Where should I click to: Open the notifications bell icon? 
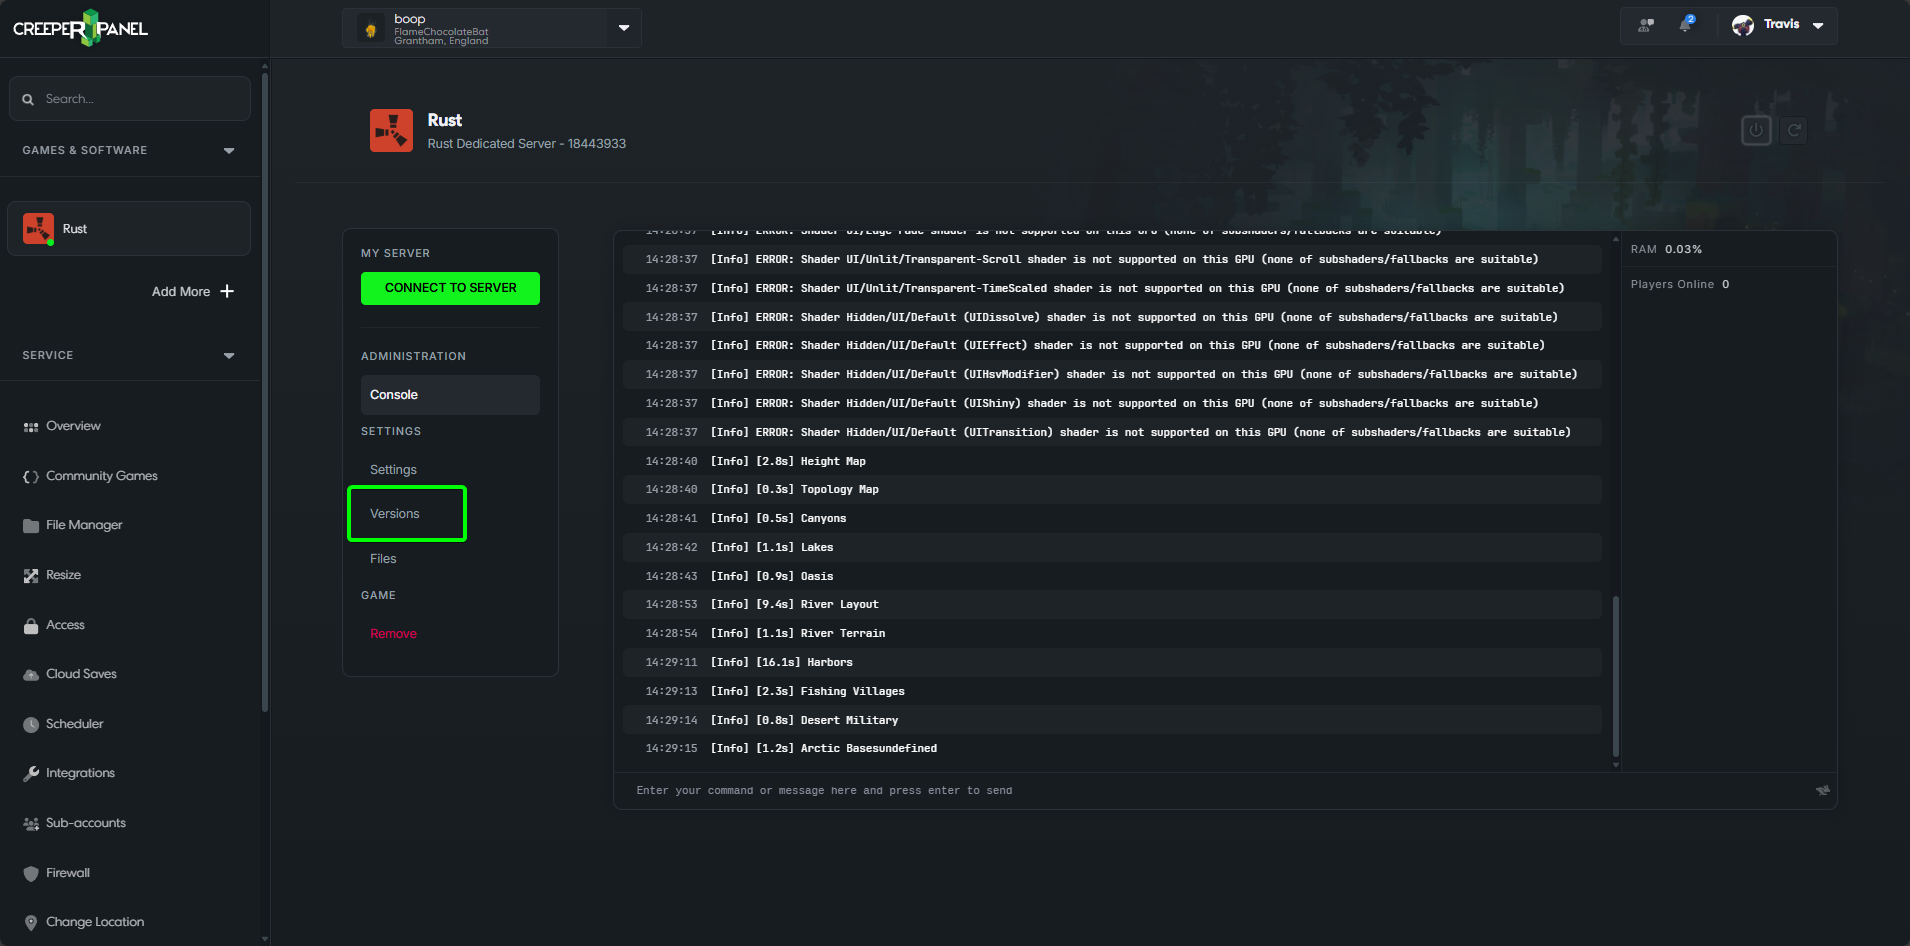pos(1686,24)
